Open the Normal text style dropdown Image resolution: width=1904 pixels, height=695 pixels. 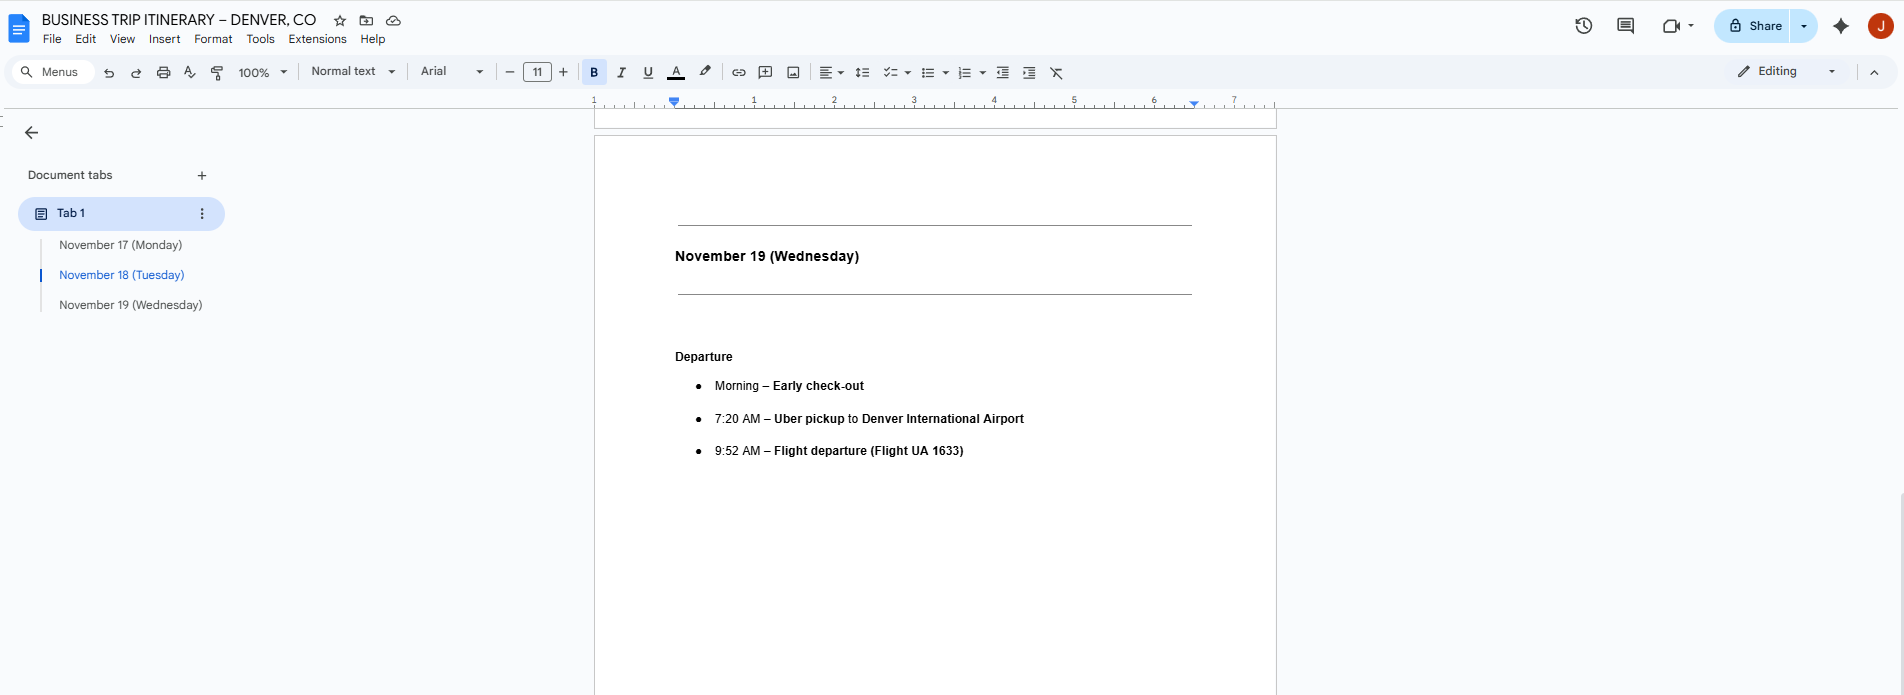[x=353, y=72]
